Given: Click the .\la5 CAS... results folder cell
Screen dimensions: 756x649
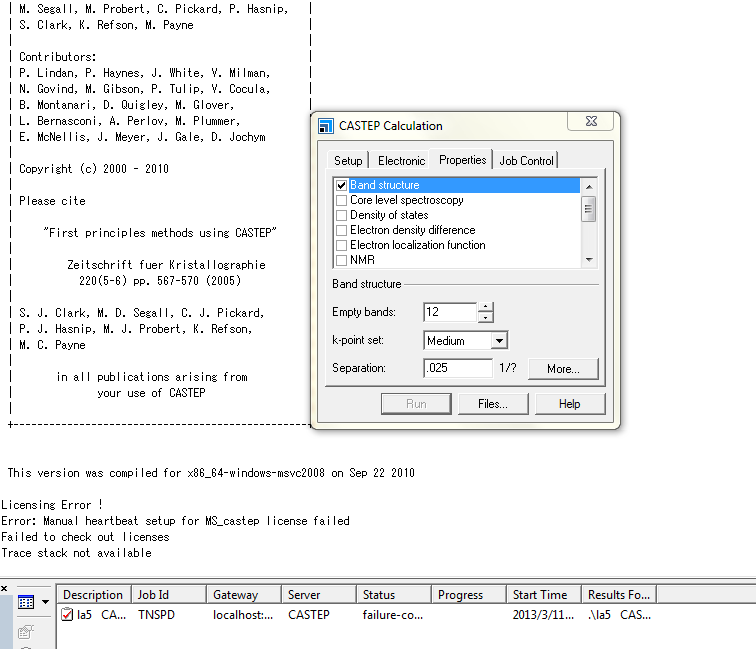Looking at the screenshot, I should click(x=620, y=615).
